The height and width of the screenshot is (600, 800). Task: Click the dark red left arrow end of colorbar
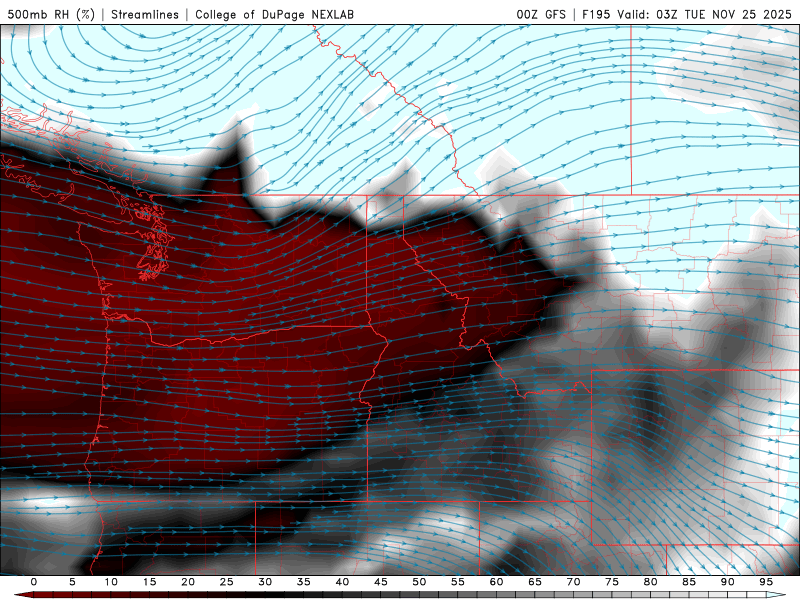coord(23,595)
